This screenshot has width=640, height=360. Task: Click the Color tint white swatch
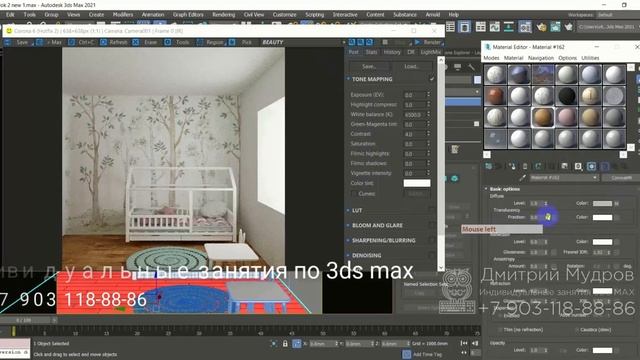coord(417,183)
